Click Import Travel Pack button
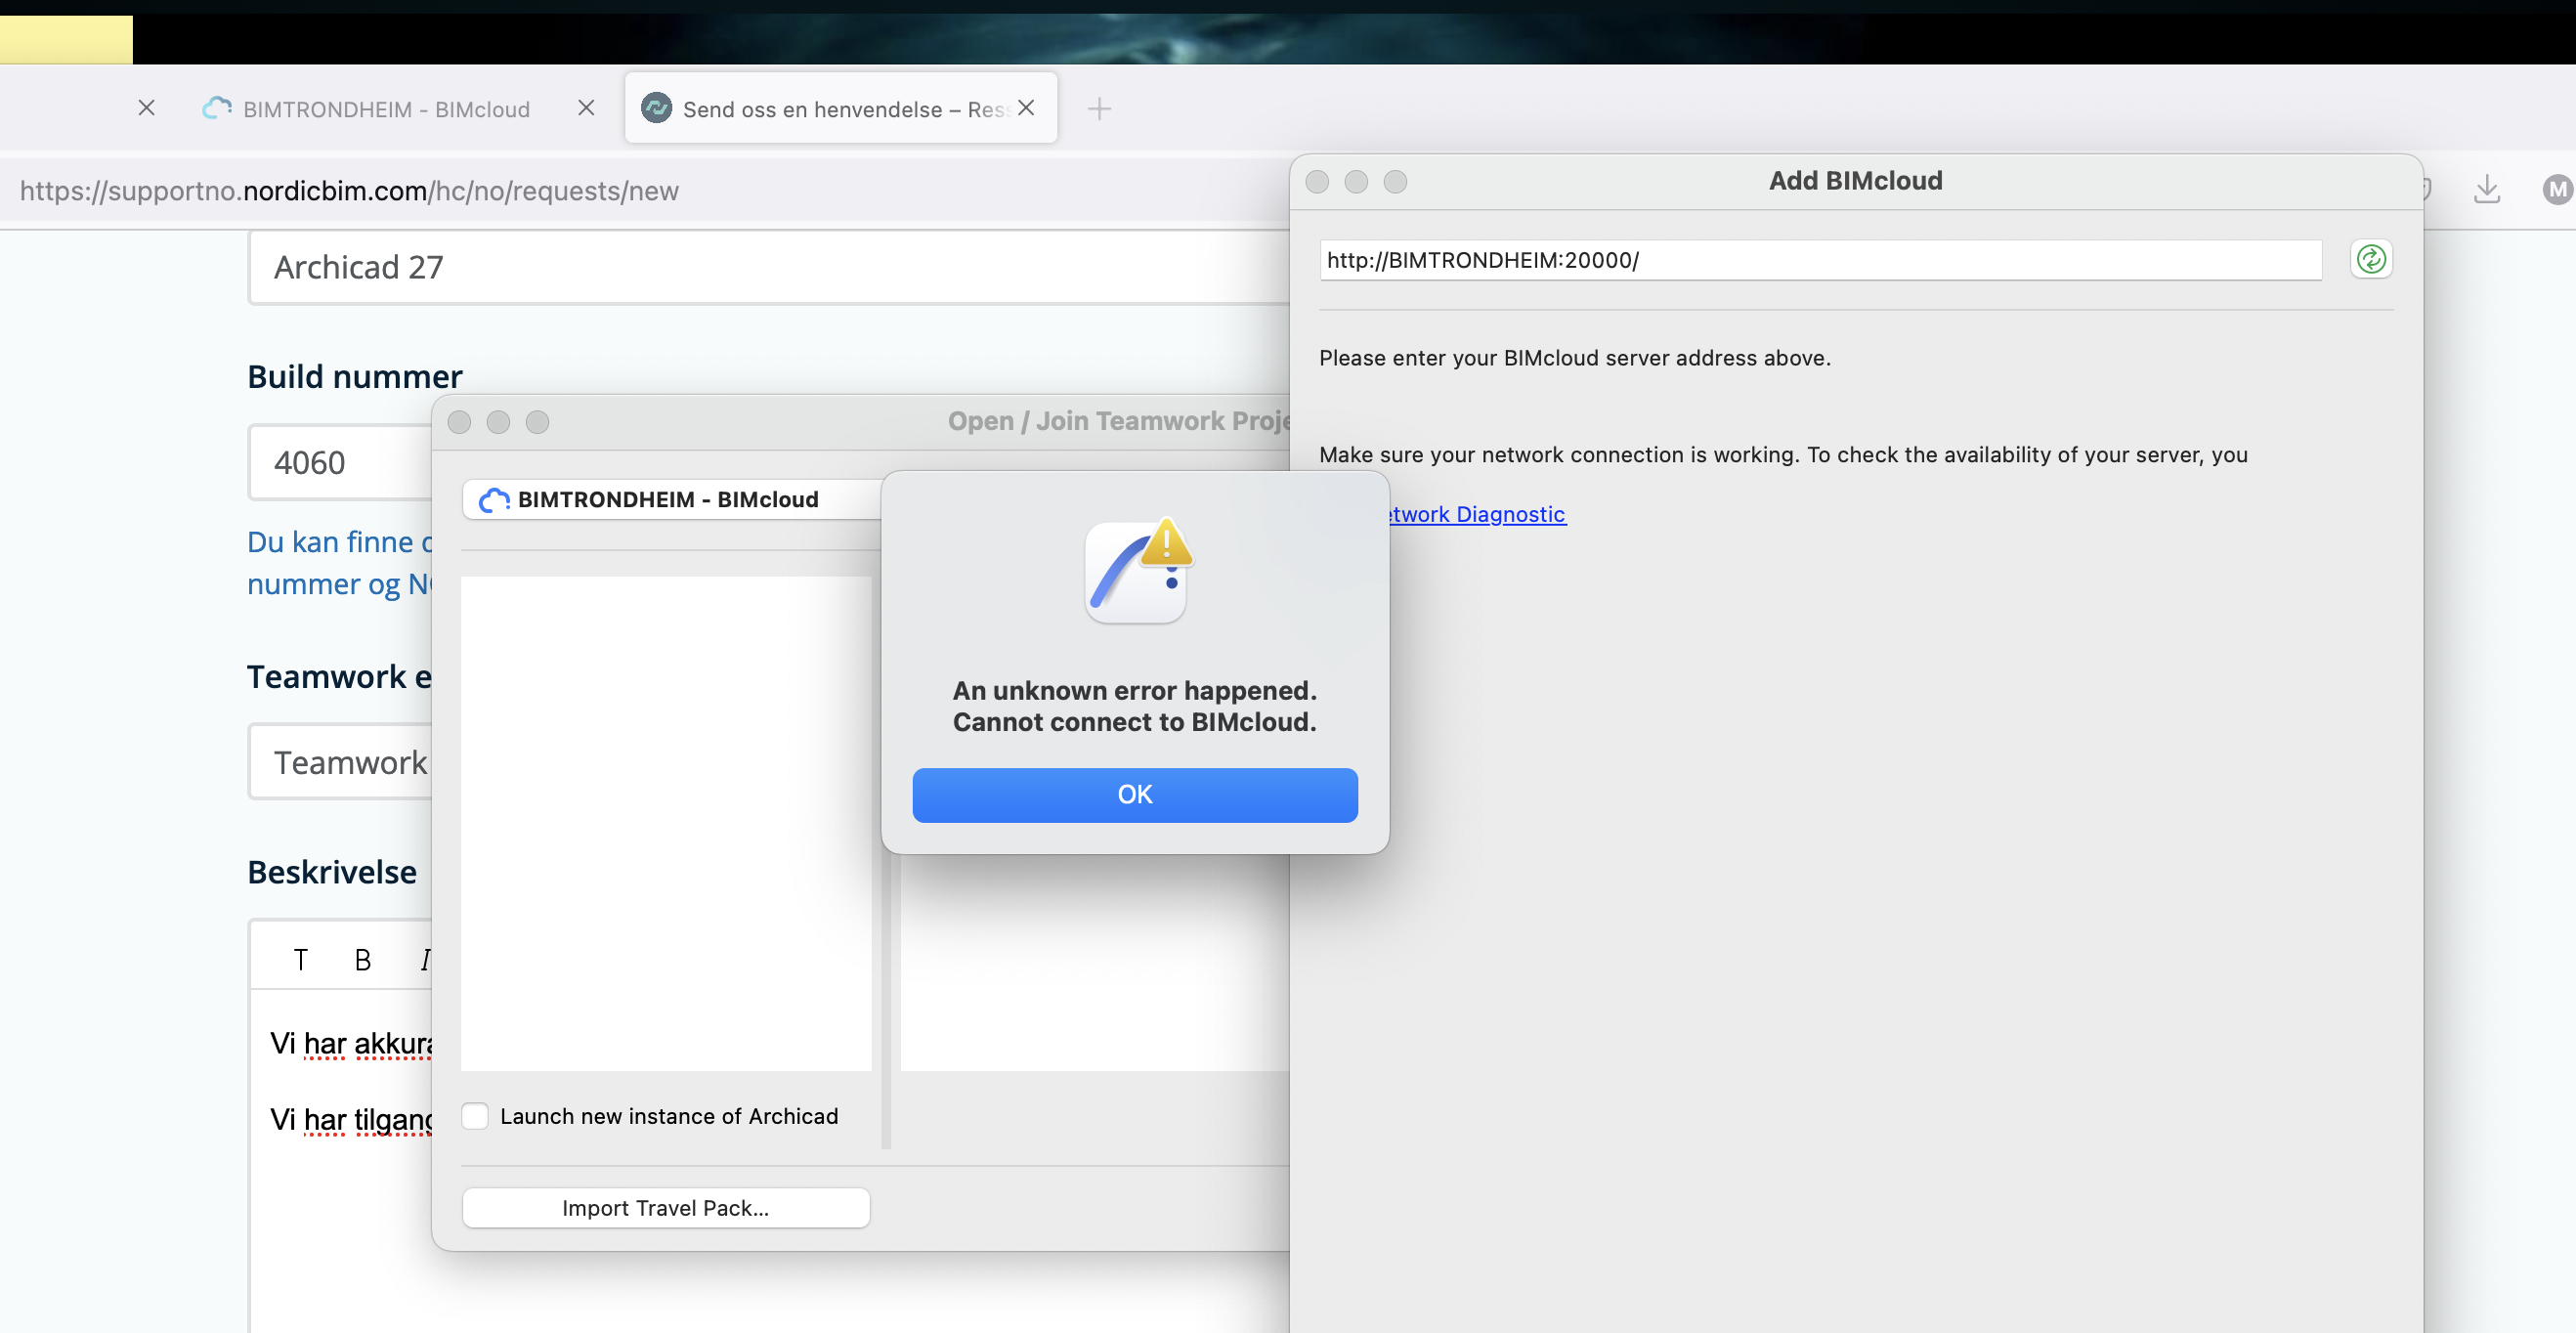 665,1208
